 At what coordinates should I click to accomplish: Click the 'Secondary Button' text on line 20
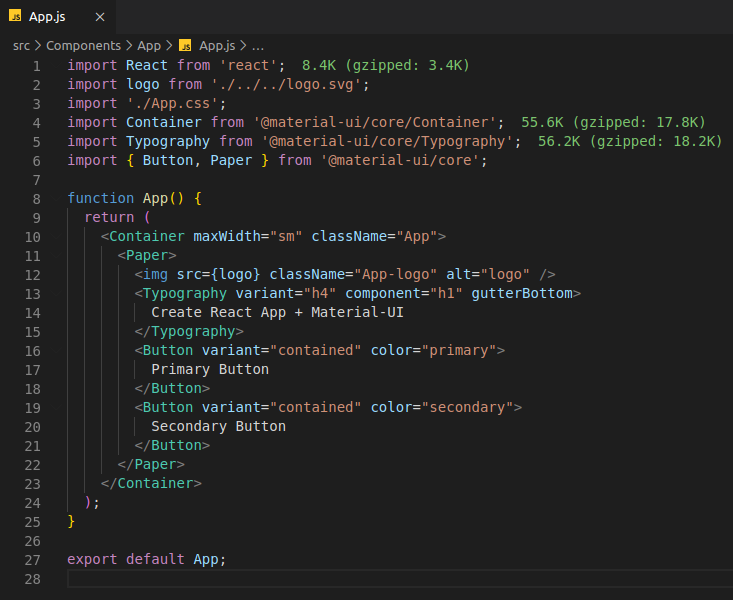pos(218,427)
